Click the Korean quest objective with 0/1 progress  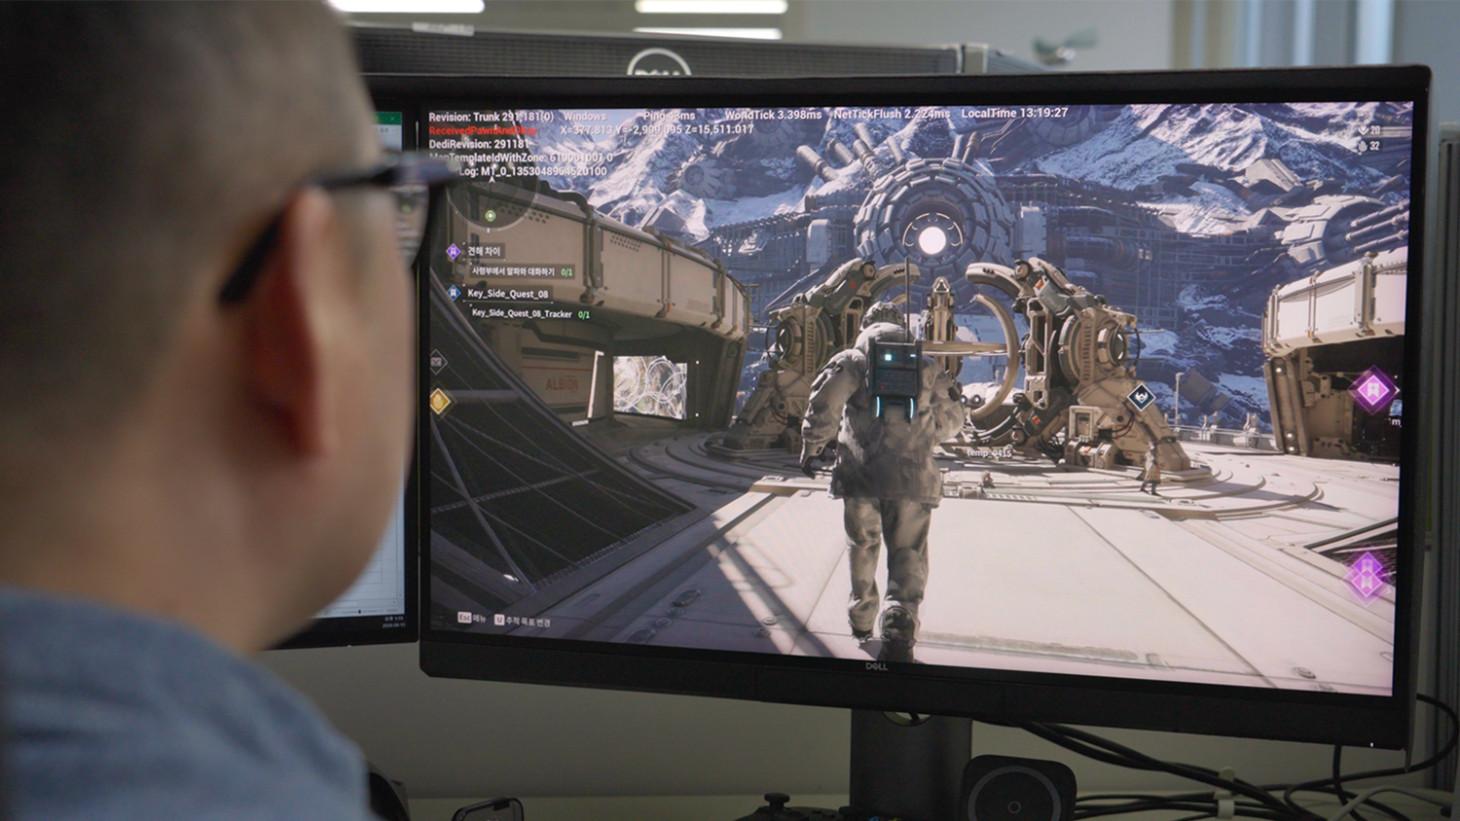(521, 271)
